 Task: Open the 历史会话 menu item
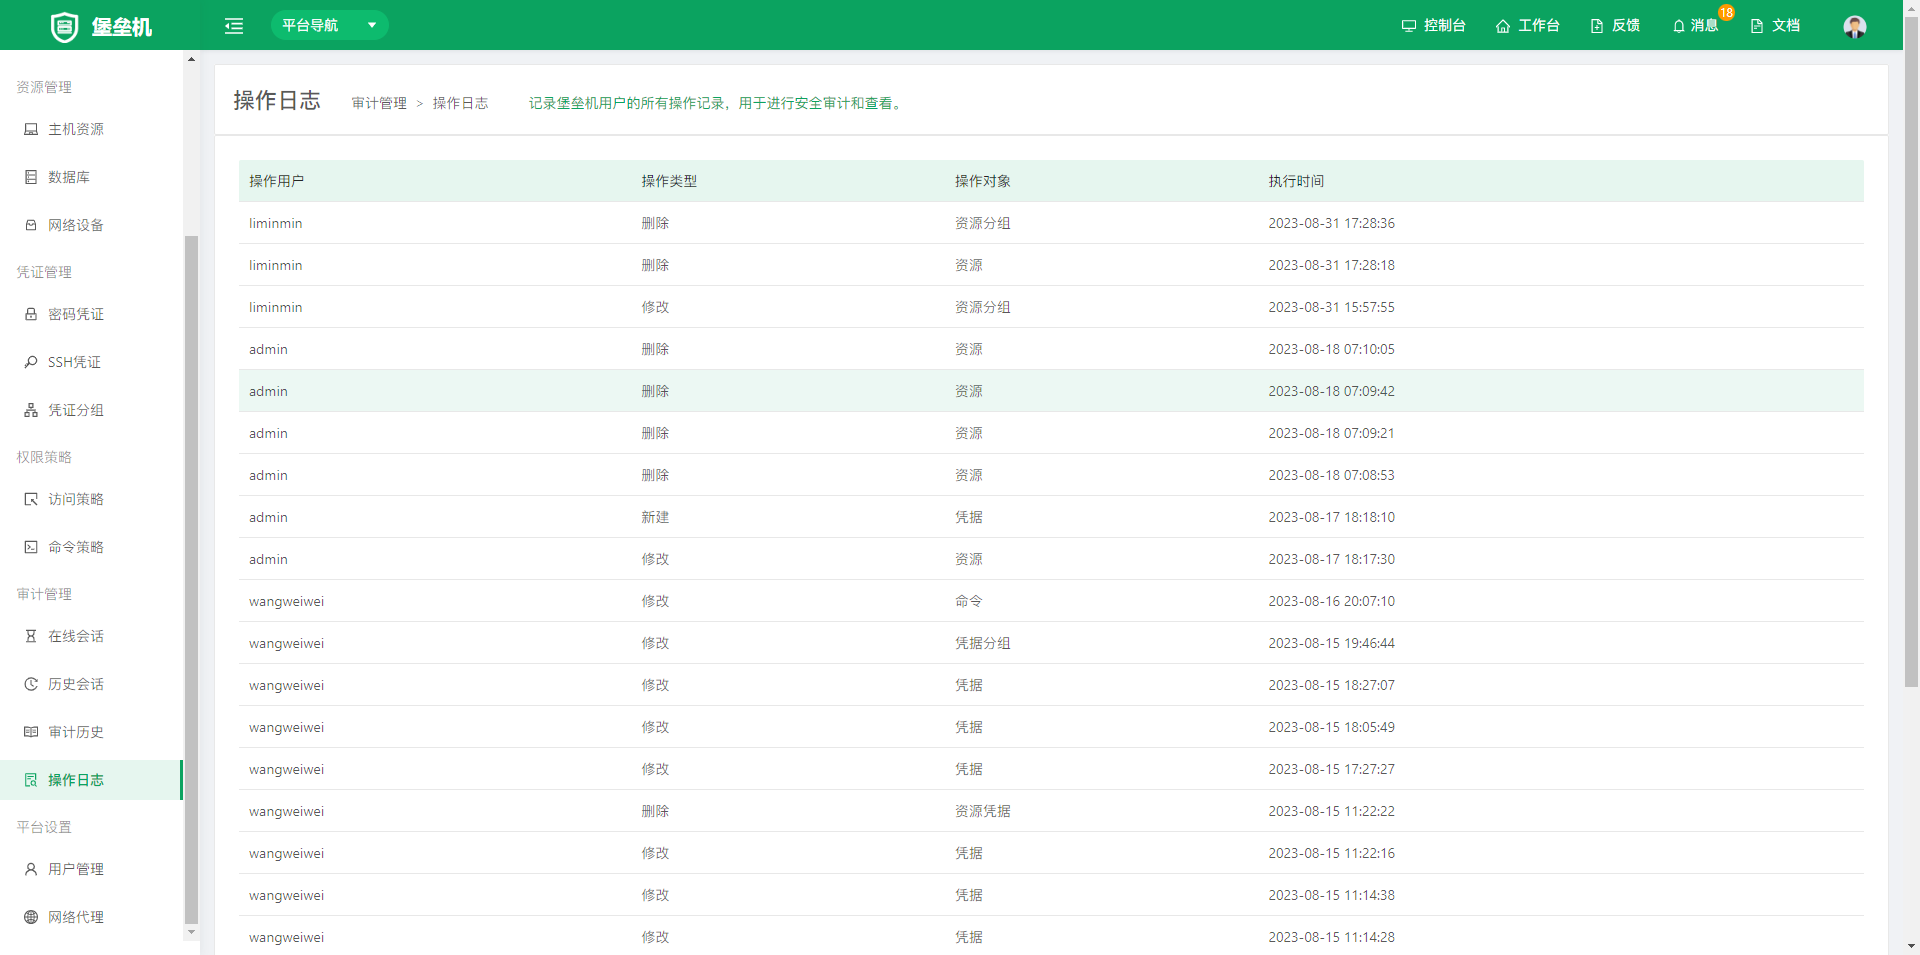(91, 684)
